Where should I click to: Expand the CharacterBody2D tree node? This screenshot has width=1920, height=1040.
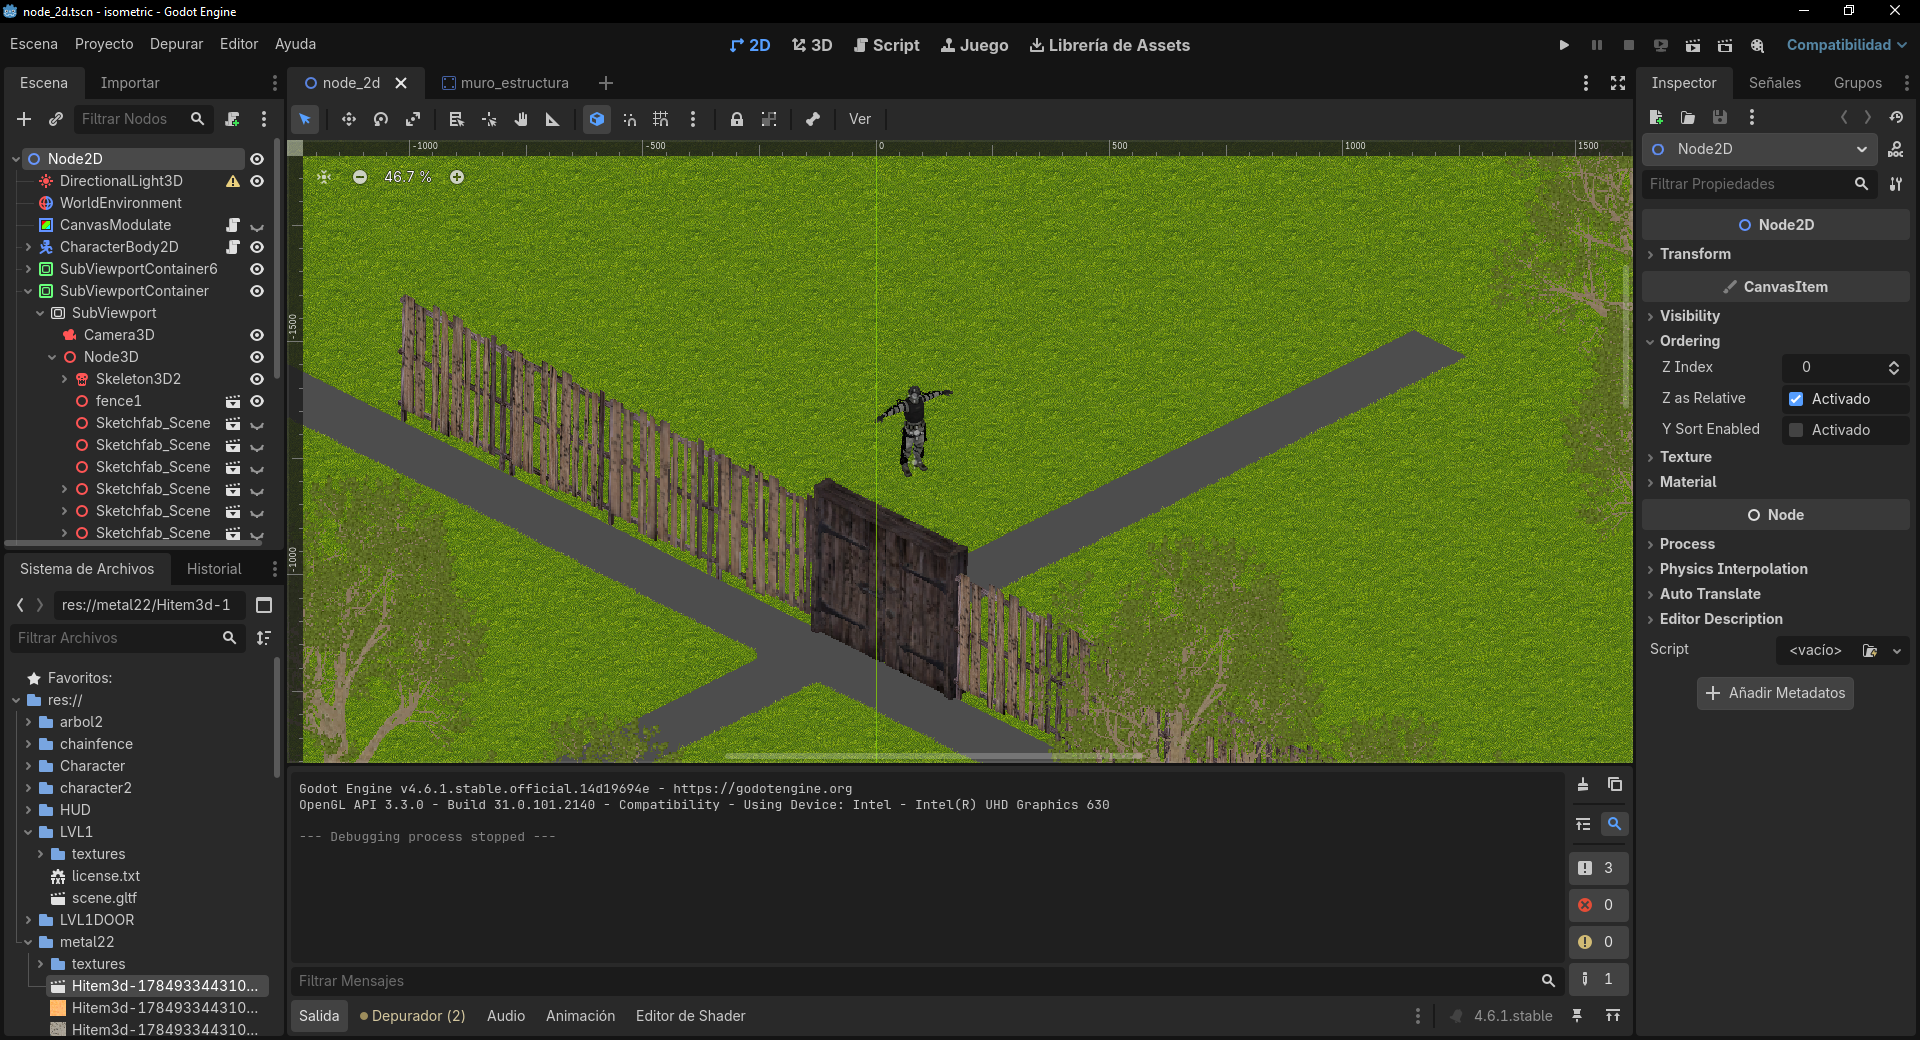[28, 247]
